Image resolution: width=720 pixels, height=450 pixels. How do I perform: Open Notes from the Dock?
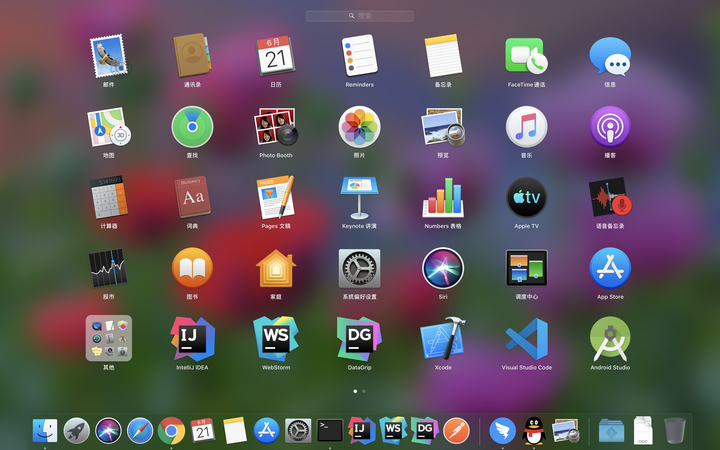click(235, 431)
